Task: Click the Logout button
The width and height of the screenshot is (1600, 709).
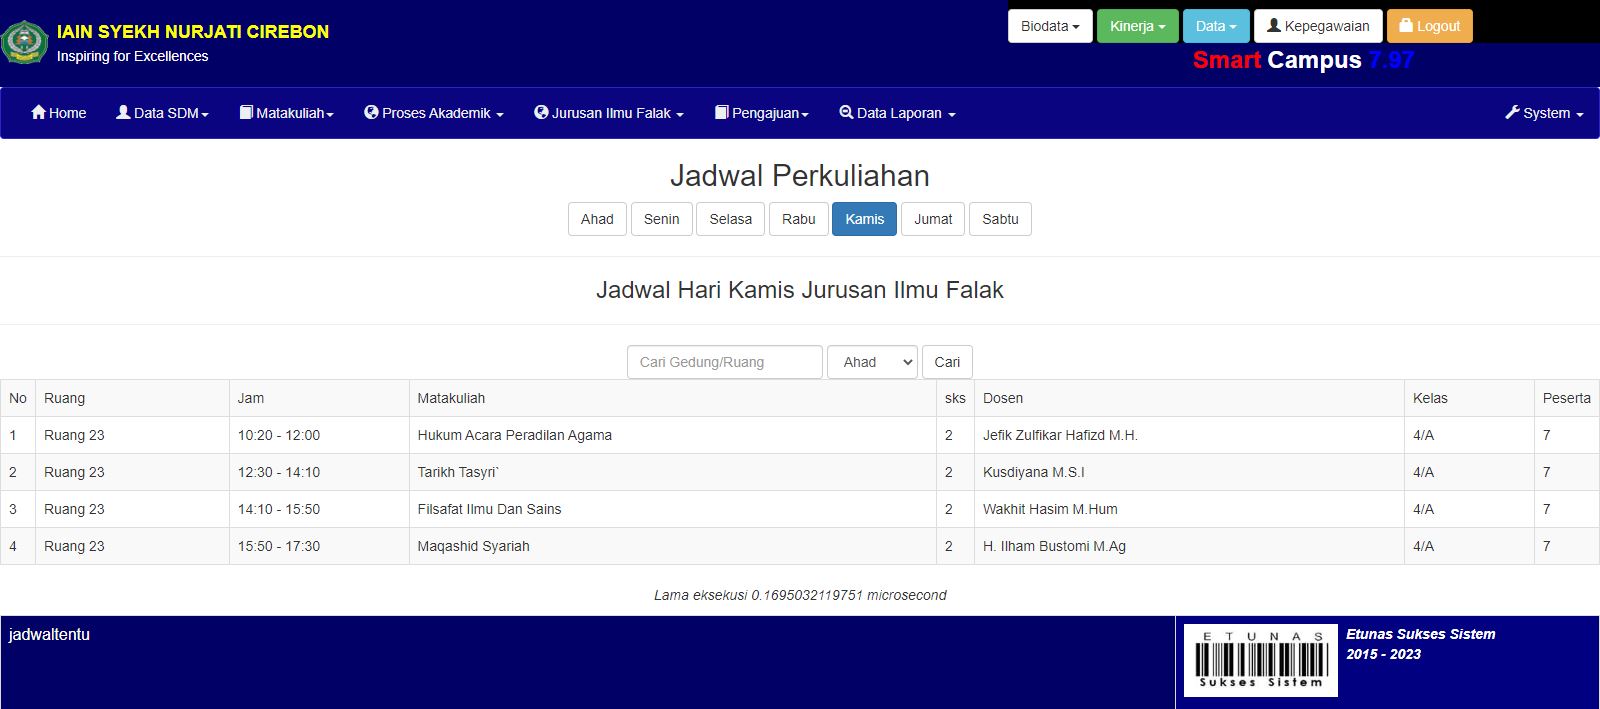Action: coord(1430,26)
